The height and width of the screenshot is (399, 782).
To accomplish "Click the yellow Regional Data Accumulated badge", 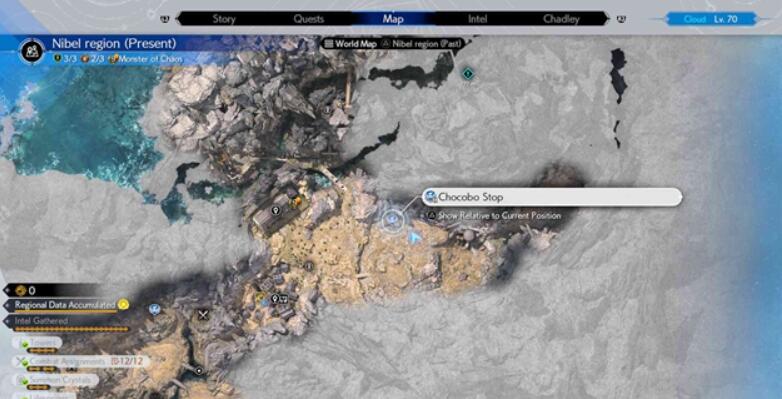I will [123, 304].
